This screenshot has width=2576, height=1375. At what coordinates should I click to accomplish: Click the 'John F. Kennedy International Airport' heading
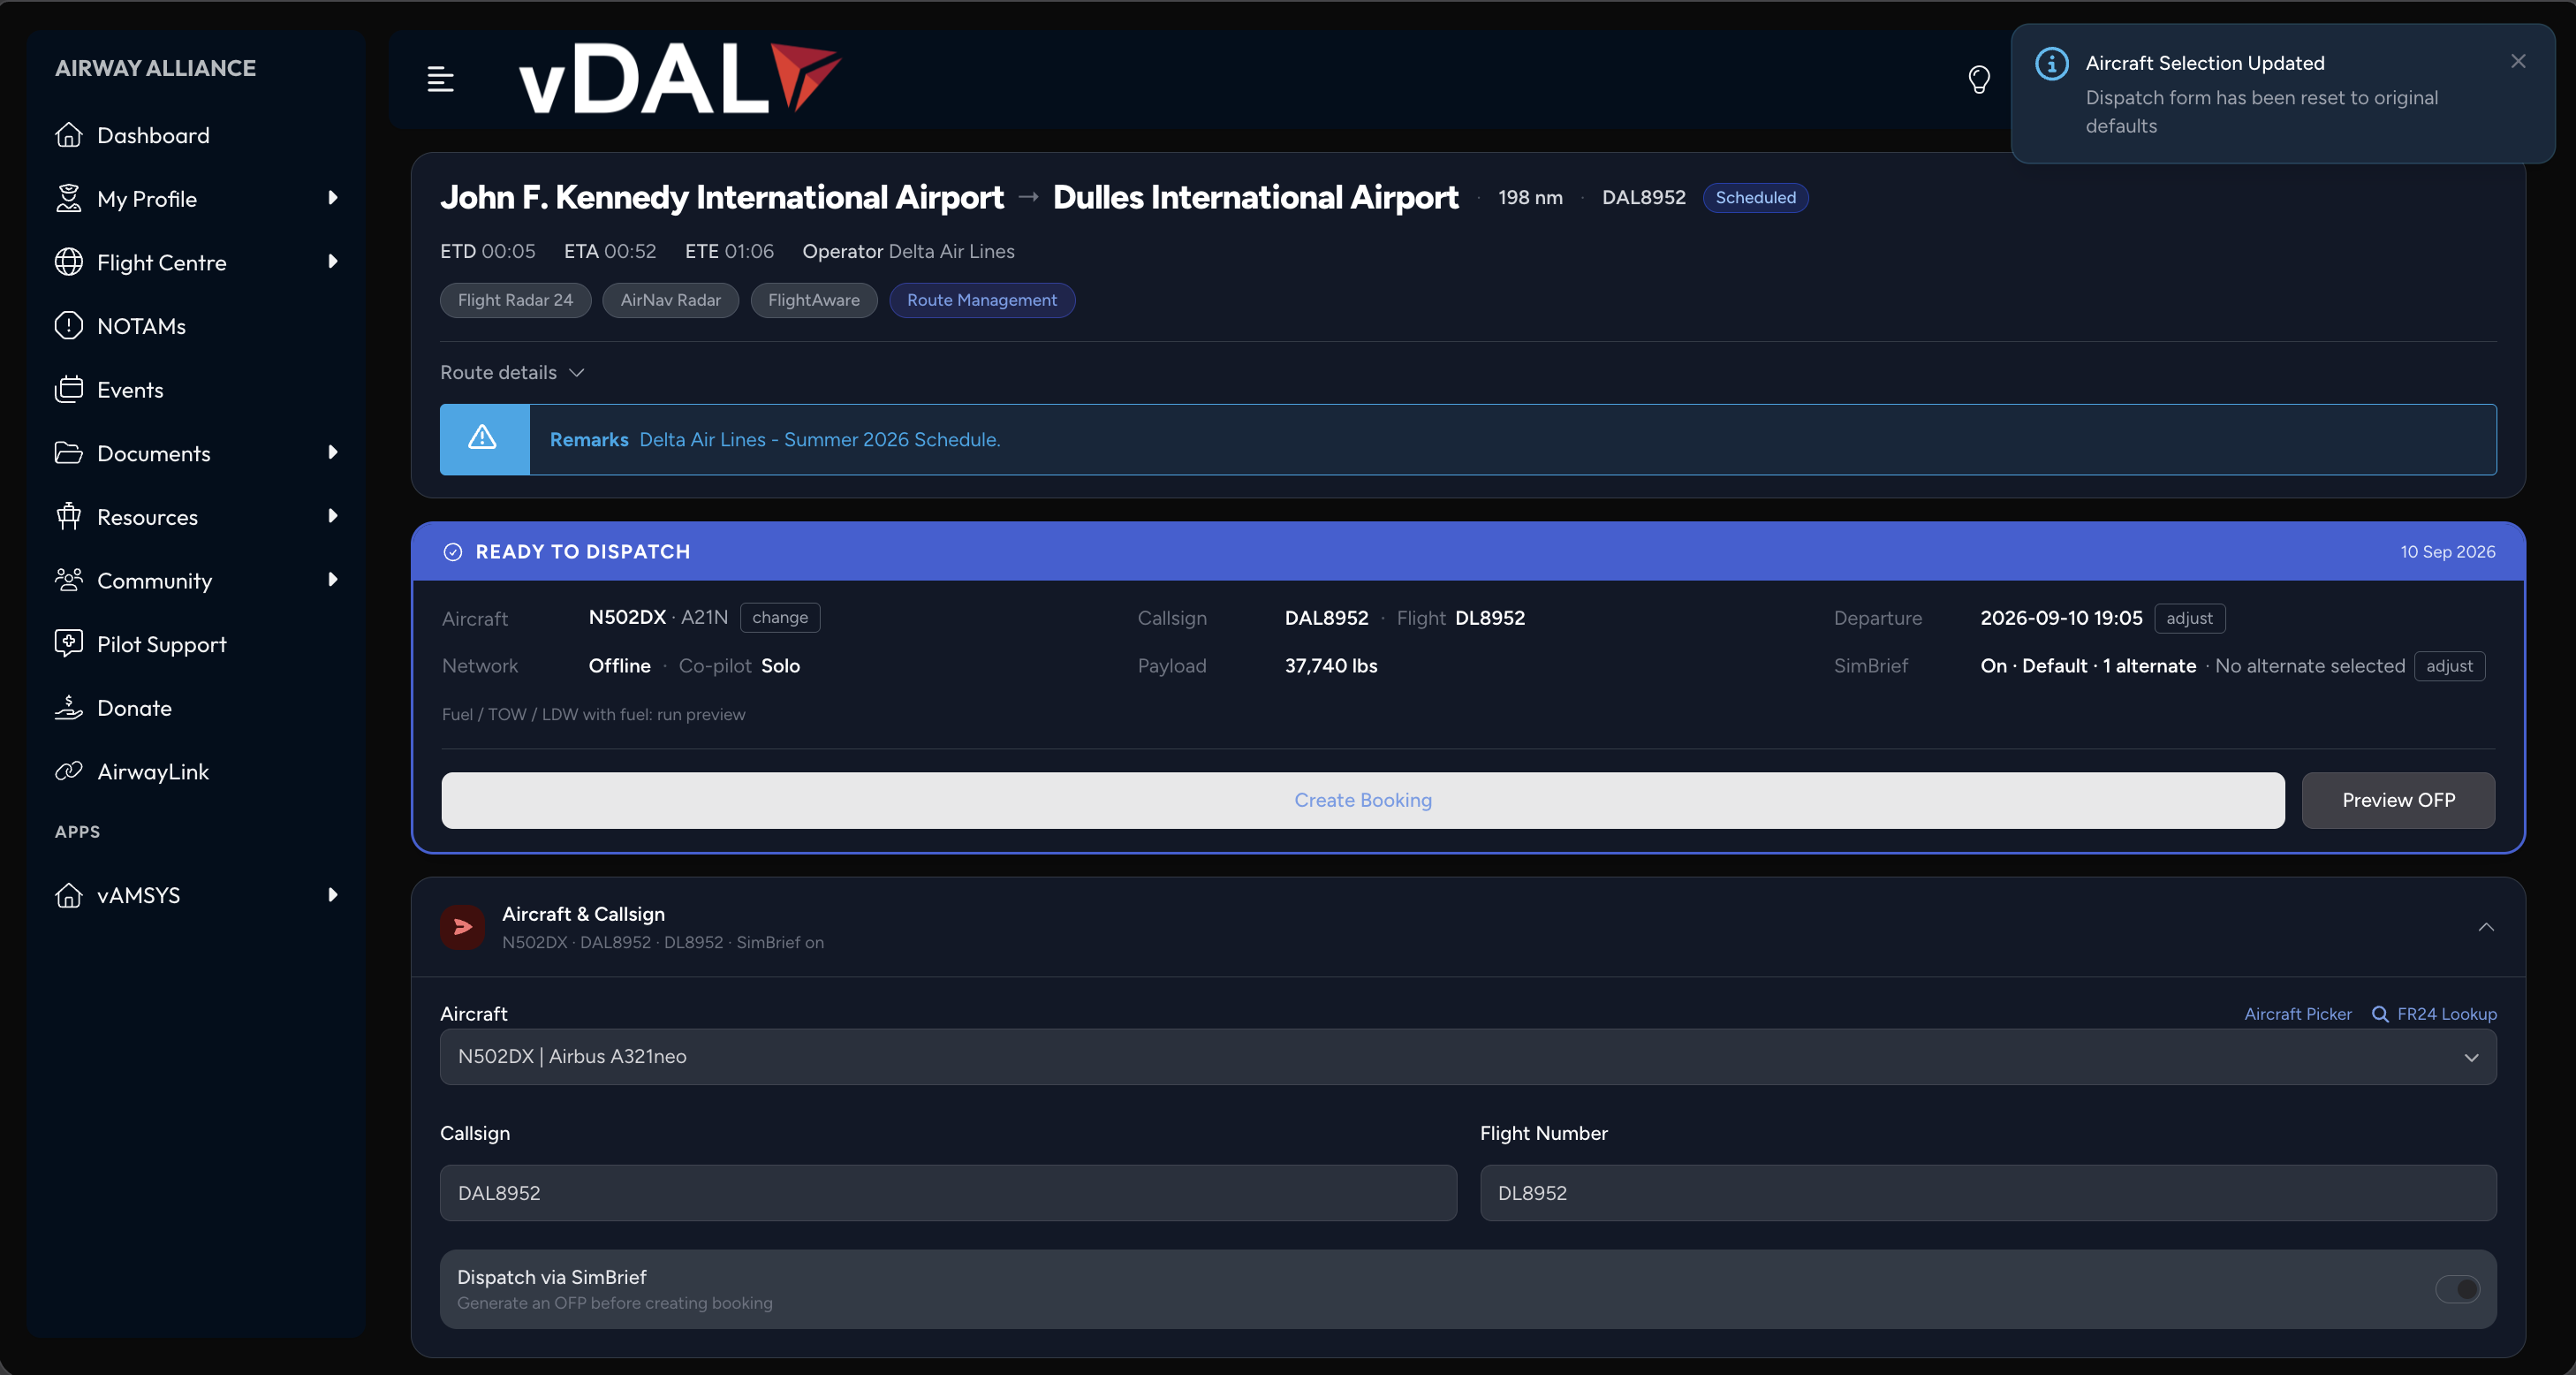[x=722, y=198]
